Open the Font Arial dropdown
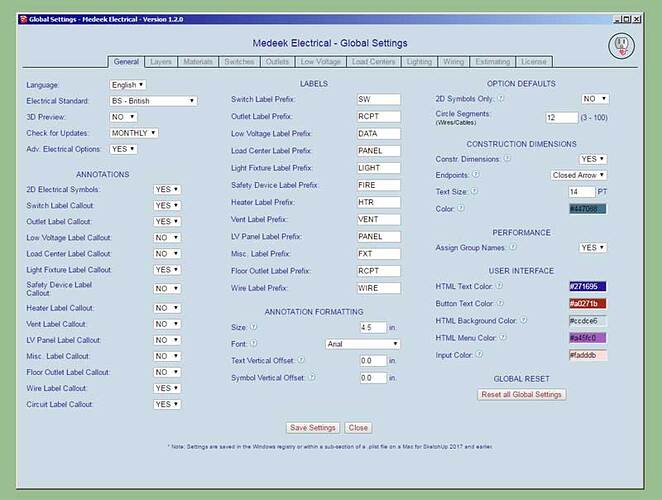Viewport: 662px width, 500px height. (363, 344)
